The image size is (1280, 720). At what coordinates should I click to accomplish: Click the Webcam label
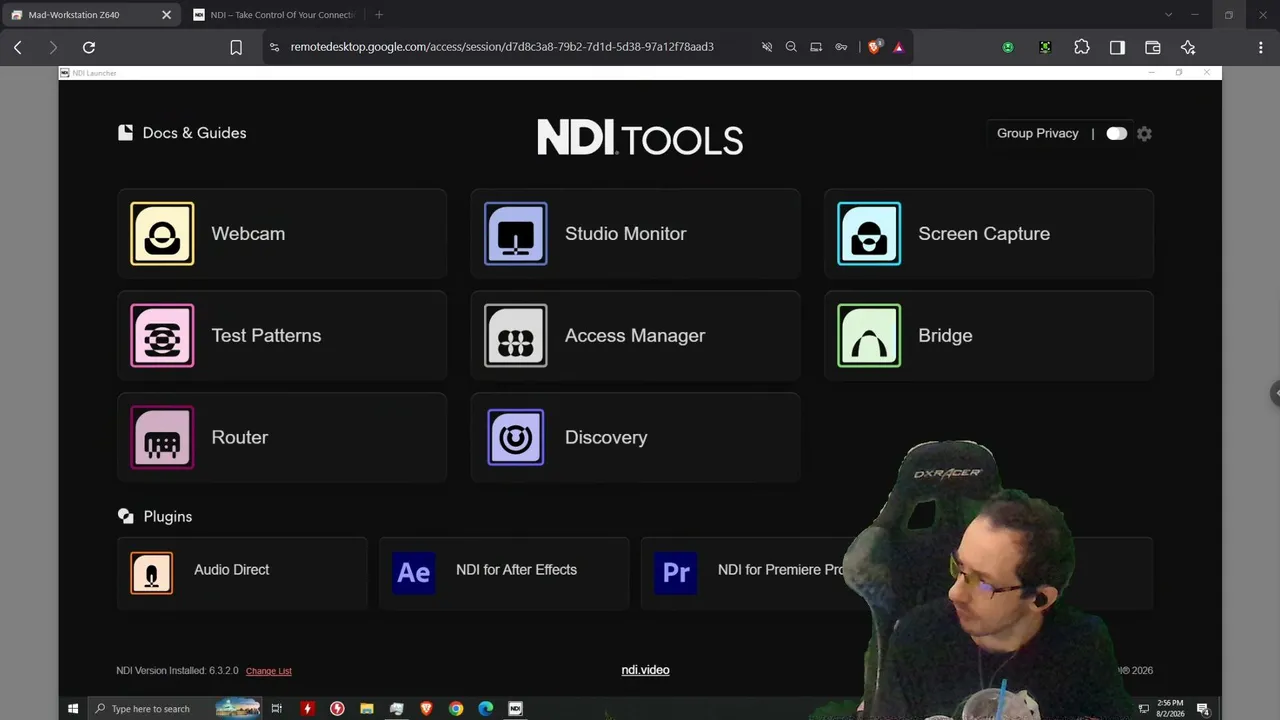(248, 234)
